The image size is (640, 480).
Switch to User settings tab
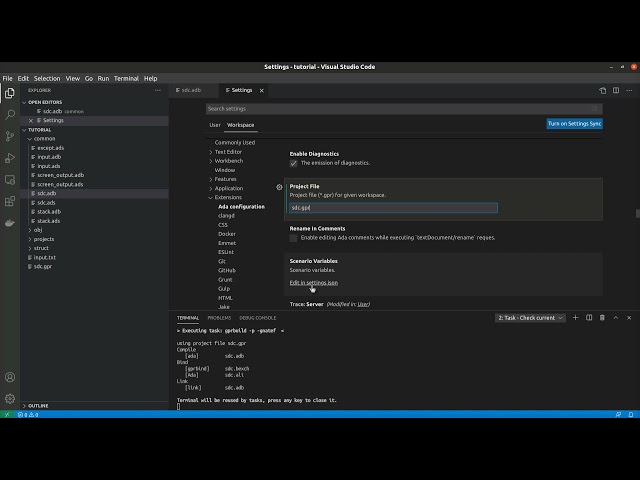215,125
